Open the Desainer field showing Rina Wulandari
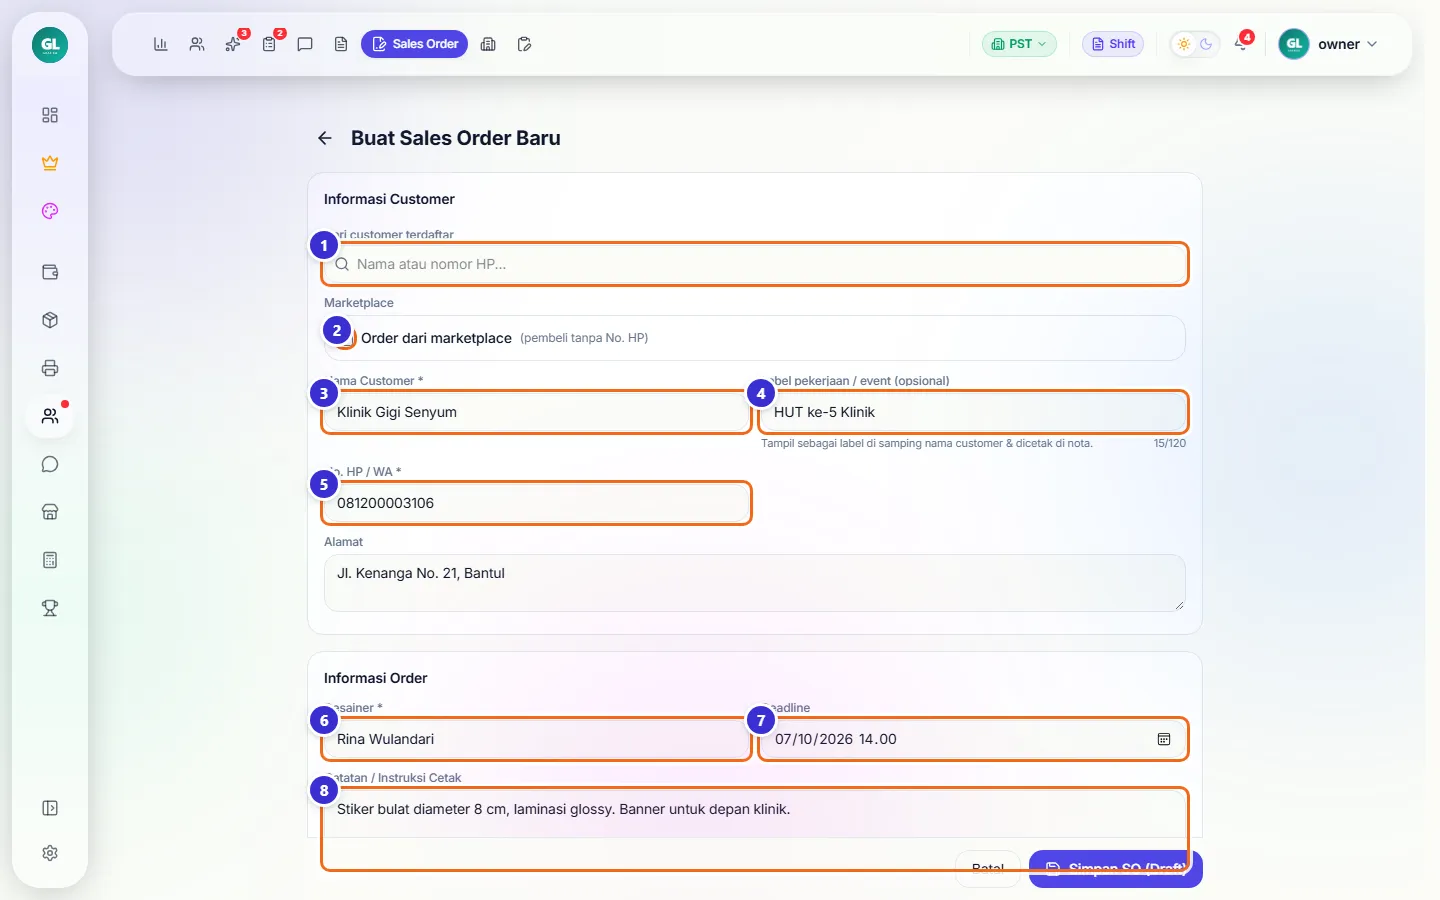This screenshot has height=900, width=1440. [536, 739]
